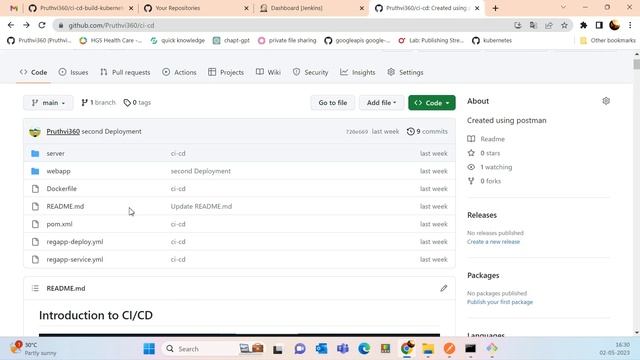Screen dimensions: 640x360
Task: Open the kubernetes bookmark
Action: click(492, 40)
